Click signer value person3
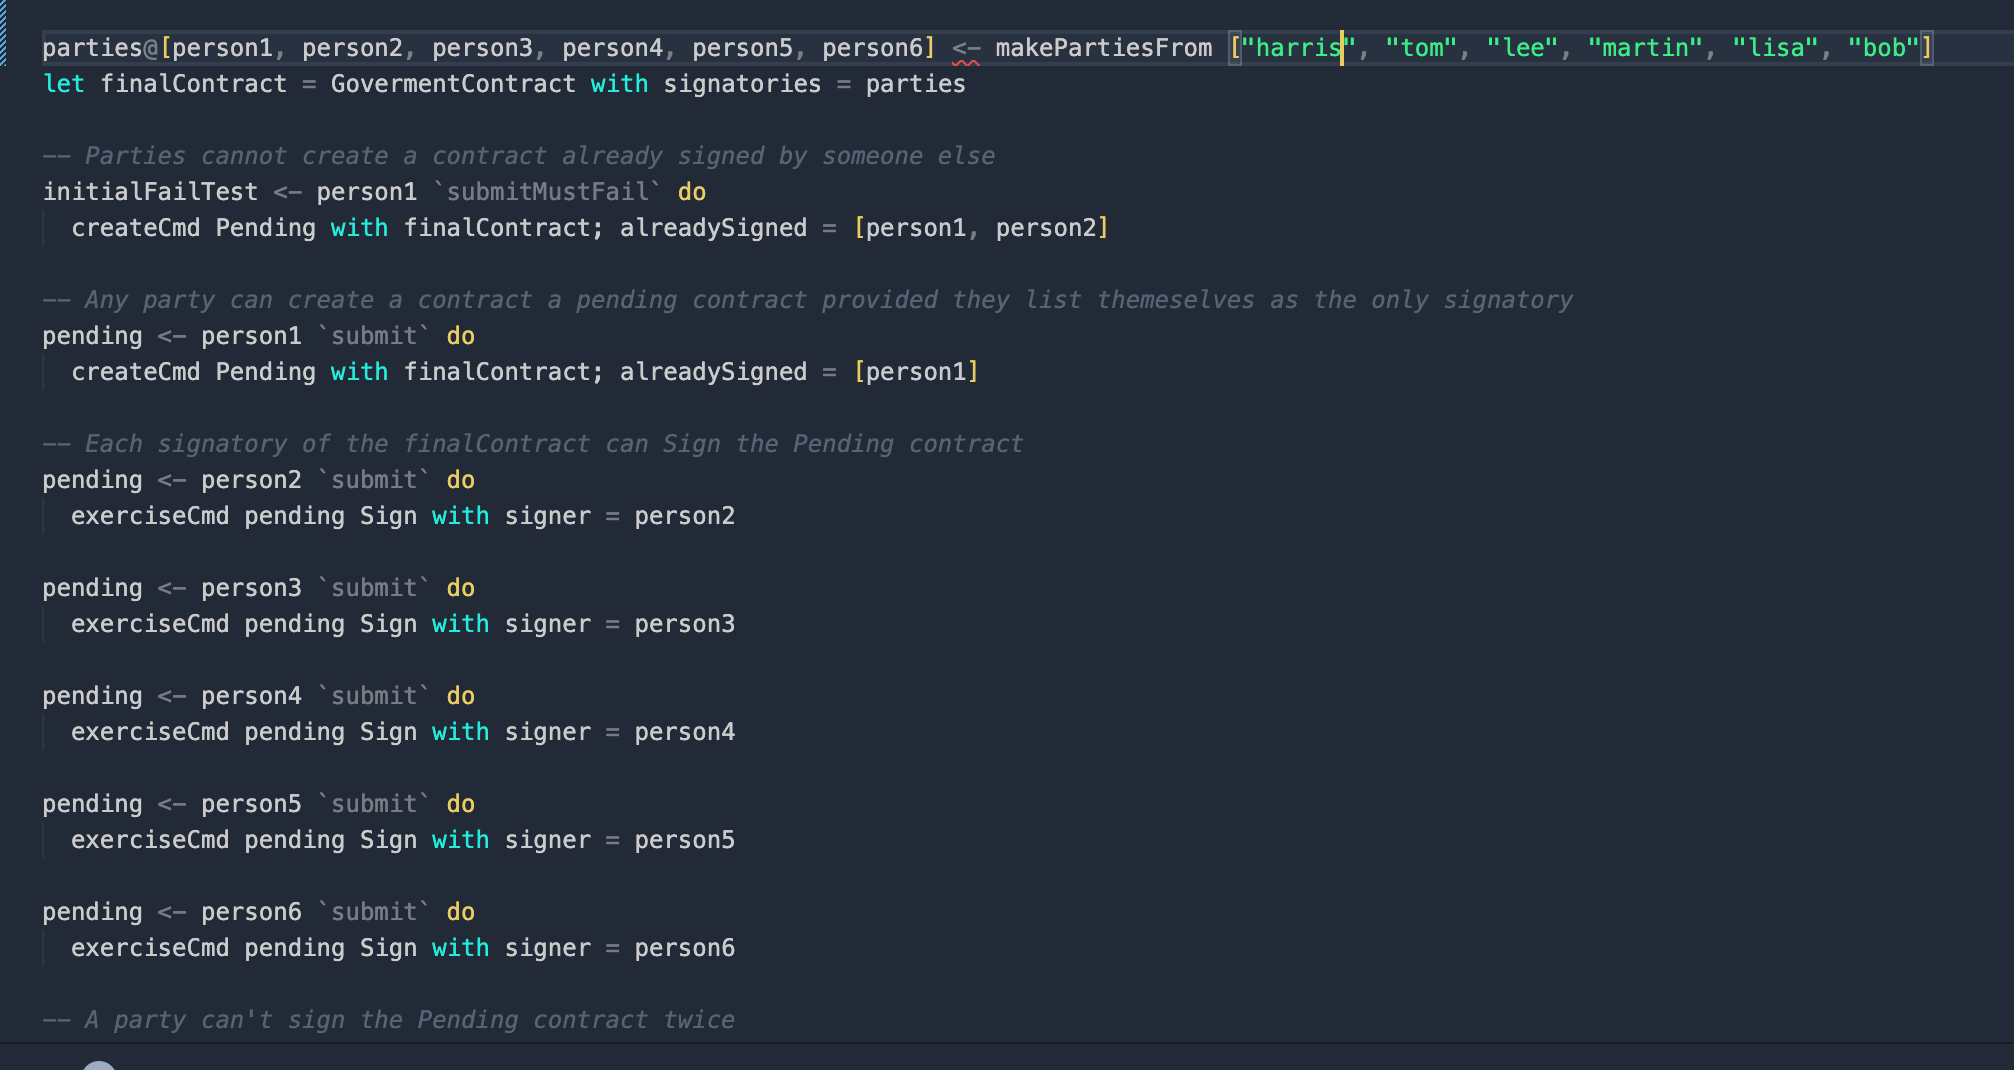The height and width of the screenshot is (1070, 2014). [684, 624]
